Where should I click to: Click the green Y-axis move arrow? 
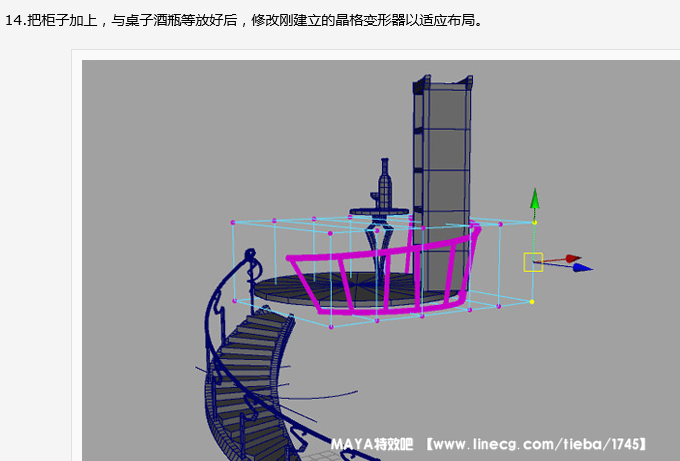(535, 197)
